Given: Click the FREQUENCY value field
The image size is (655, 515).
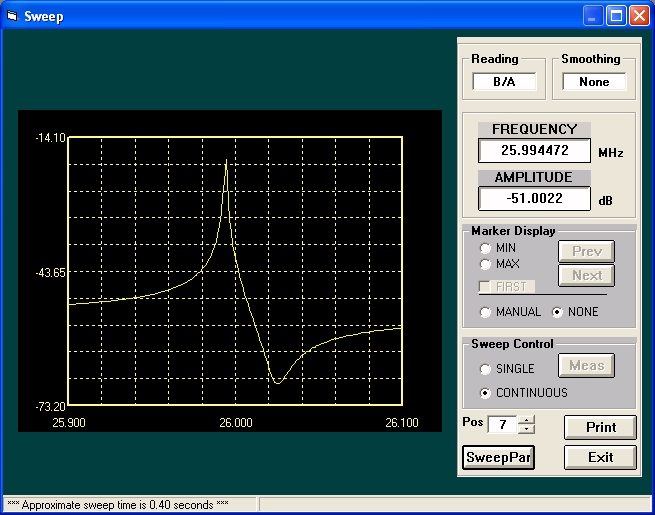Looking at the screenshot, I should click(x=535, y=151).
